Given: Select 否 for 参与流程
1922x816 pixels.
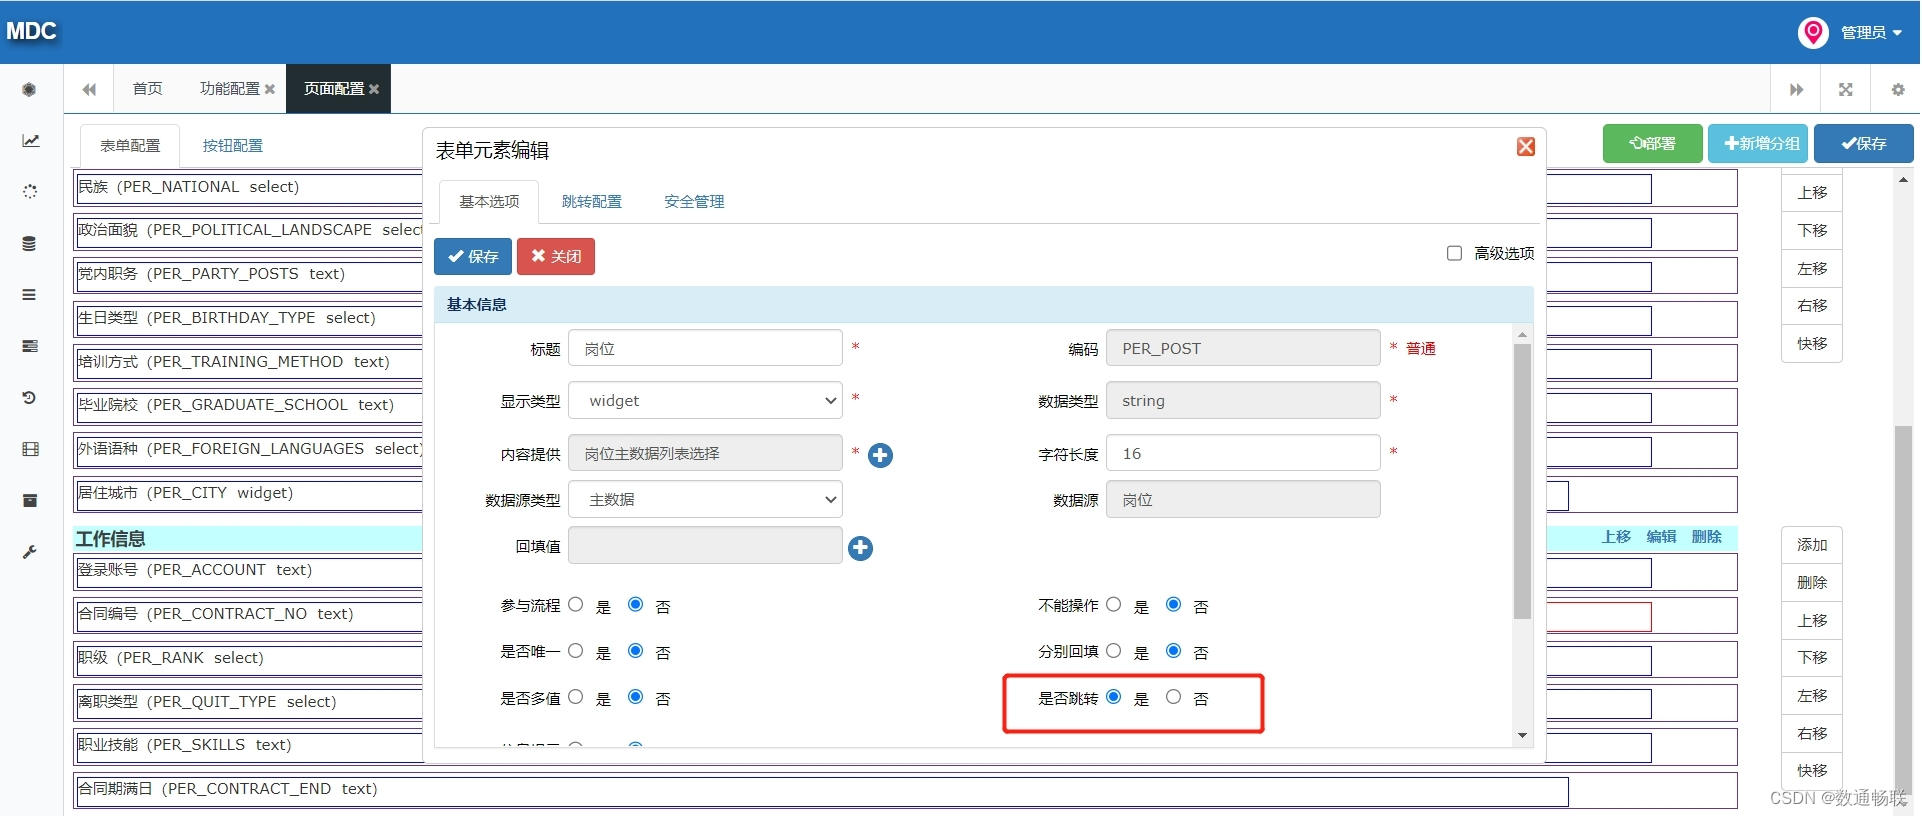Looking at the screenshot, I should [636, 604].
